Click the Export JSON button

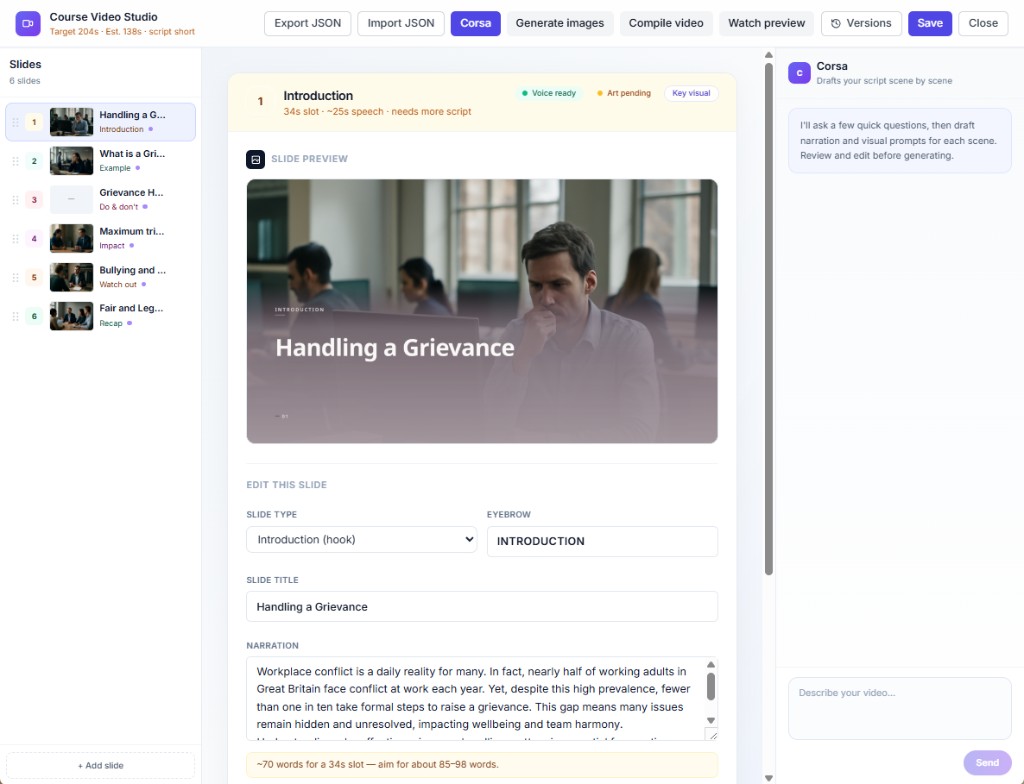point(308,24)
